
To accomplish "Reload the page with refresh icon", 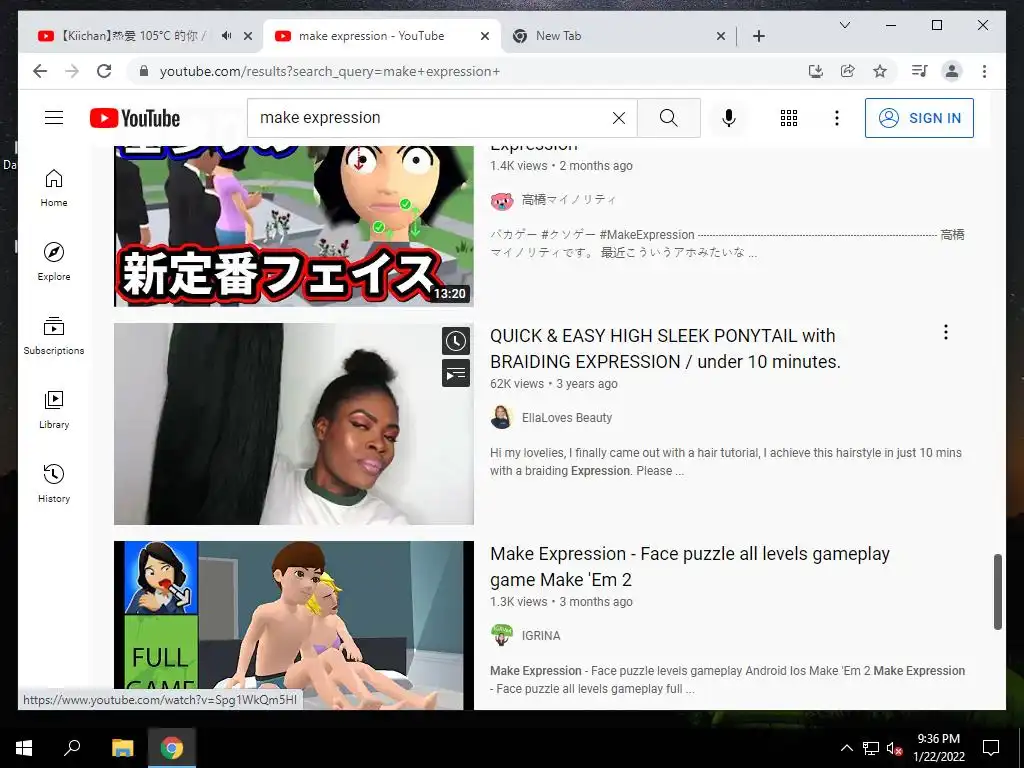I will (x=104, y=71).
